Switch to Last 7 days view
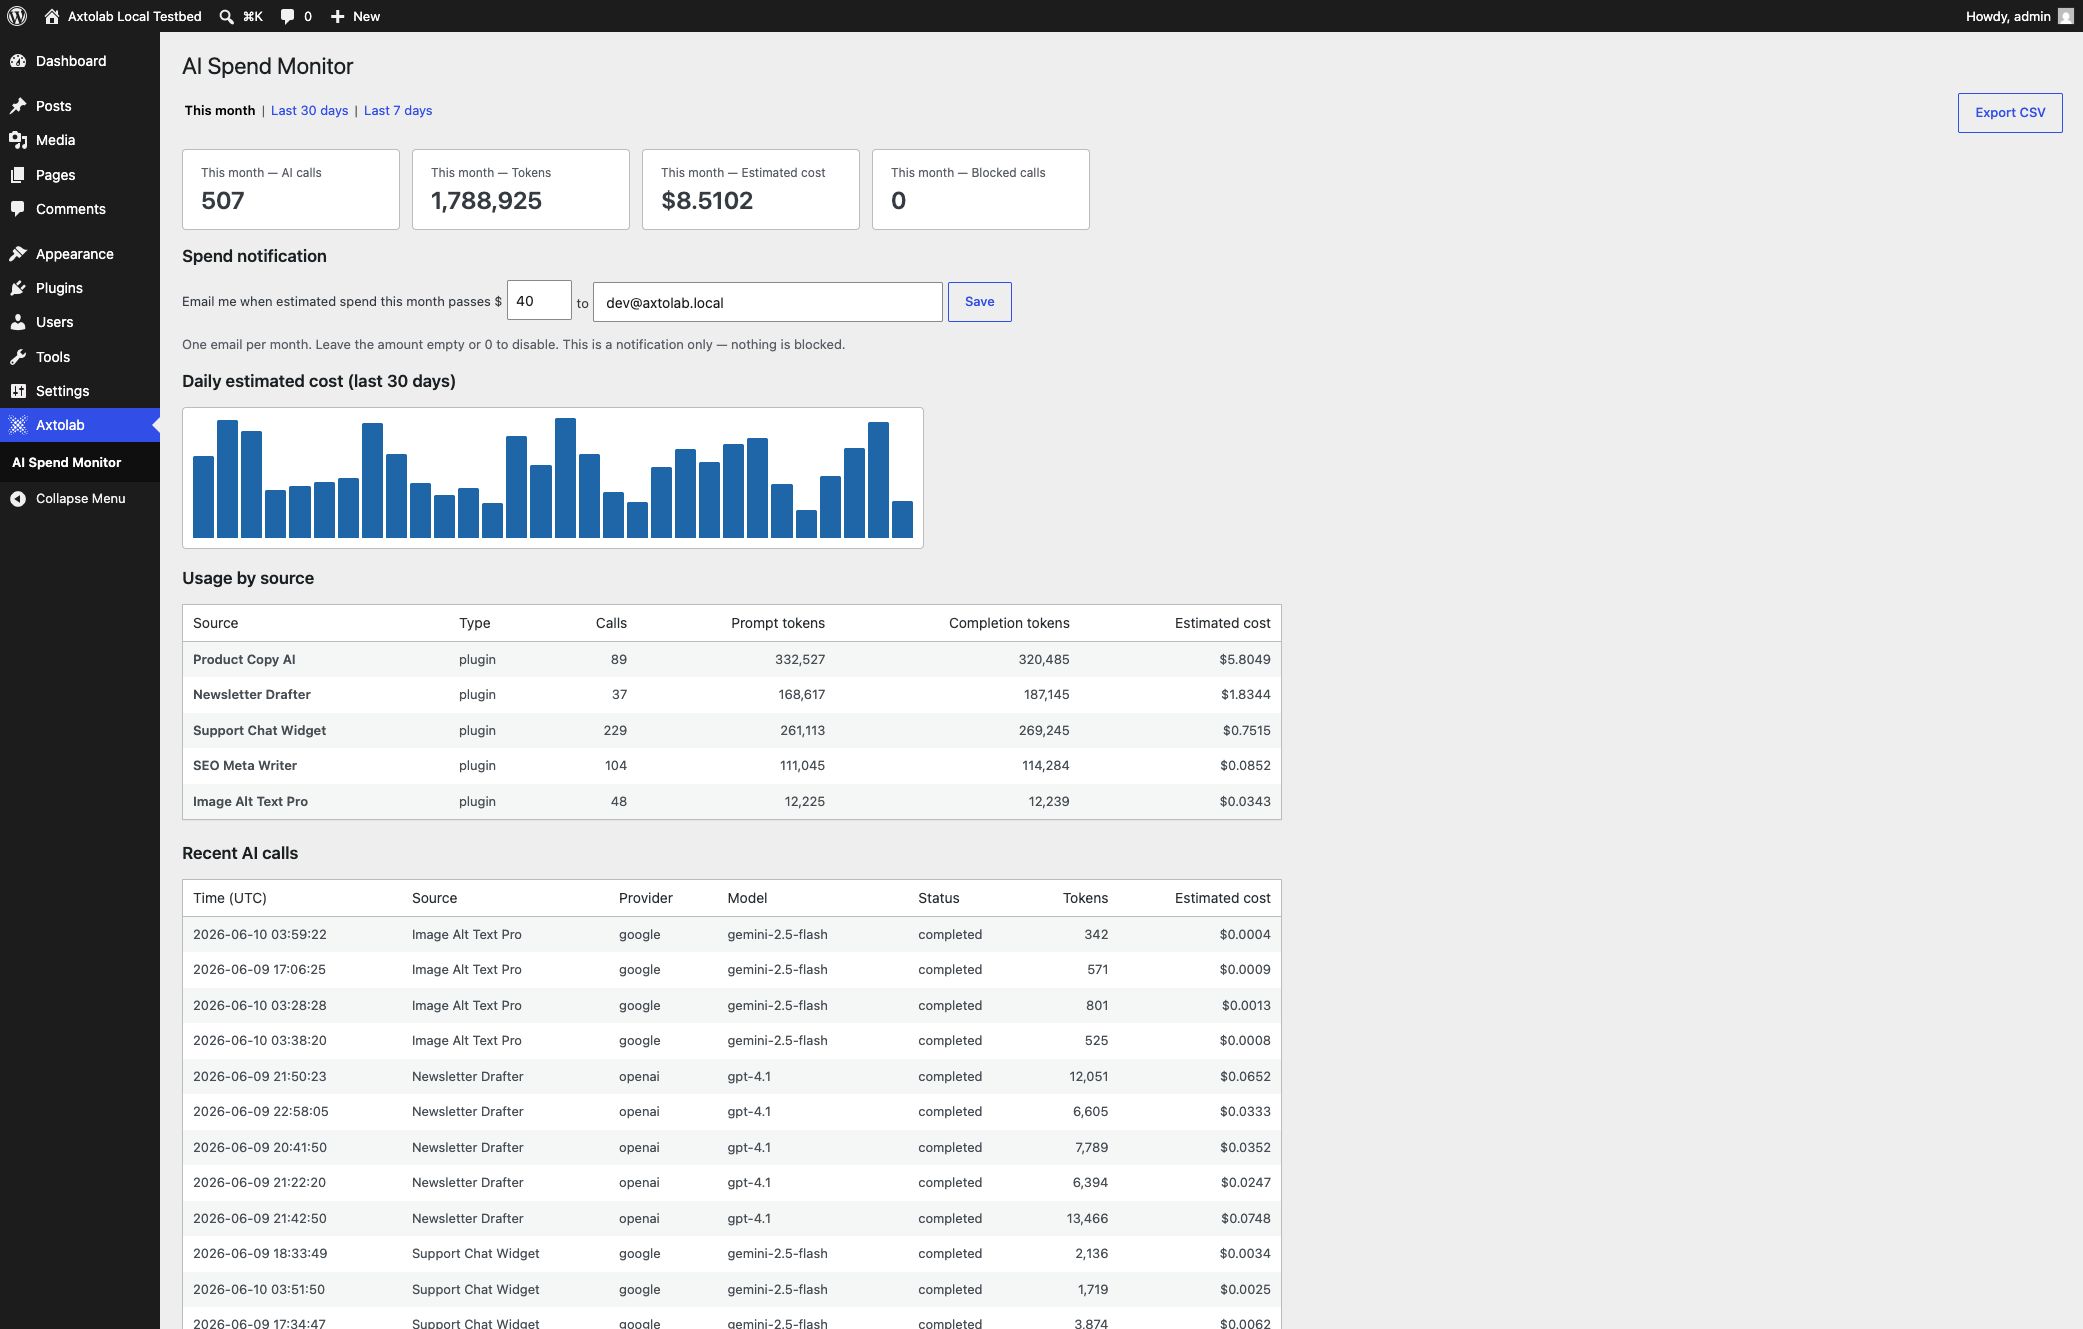Viewport: 2083px width, 1329px height. (x=398, y=110)
